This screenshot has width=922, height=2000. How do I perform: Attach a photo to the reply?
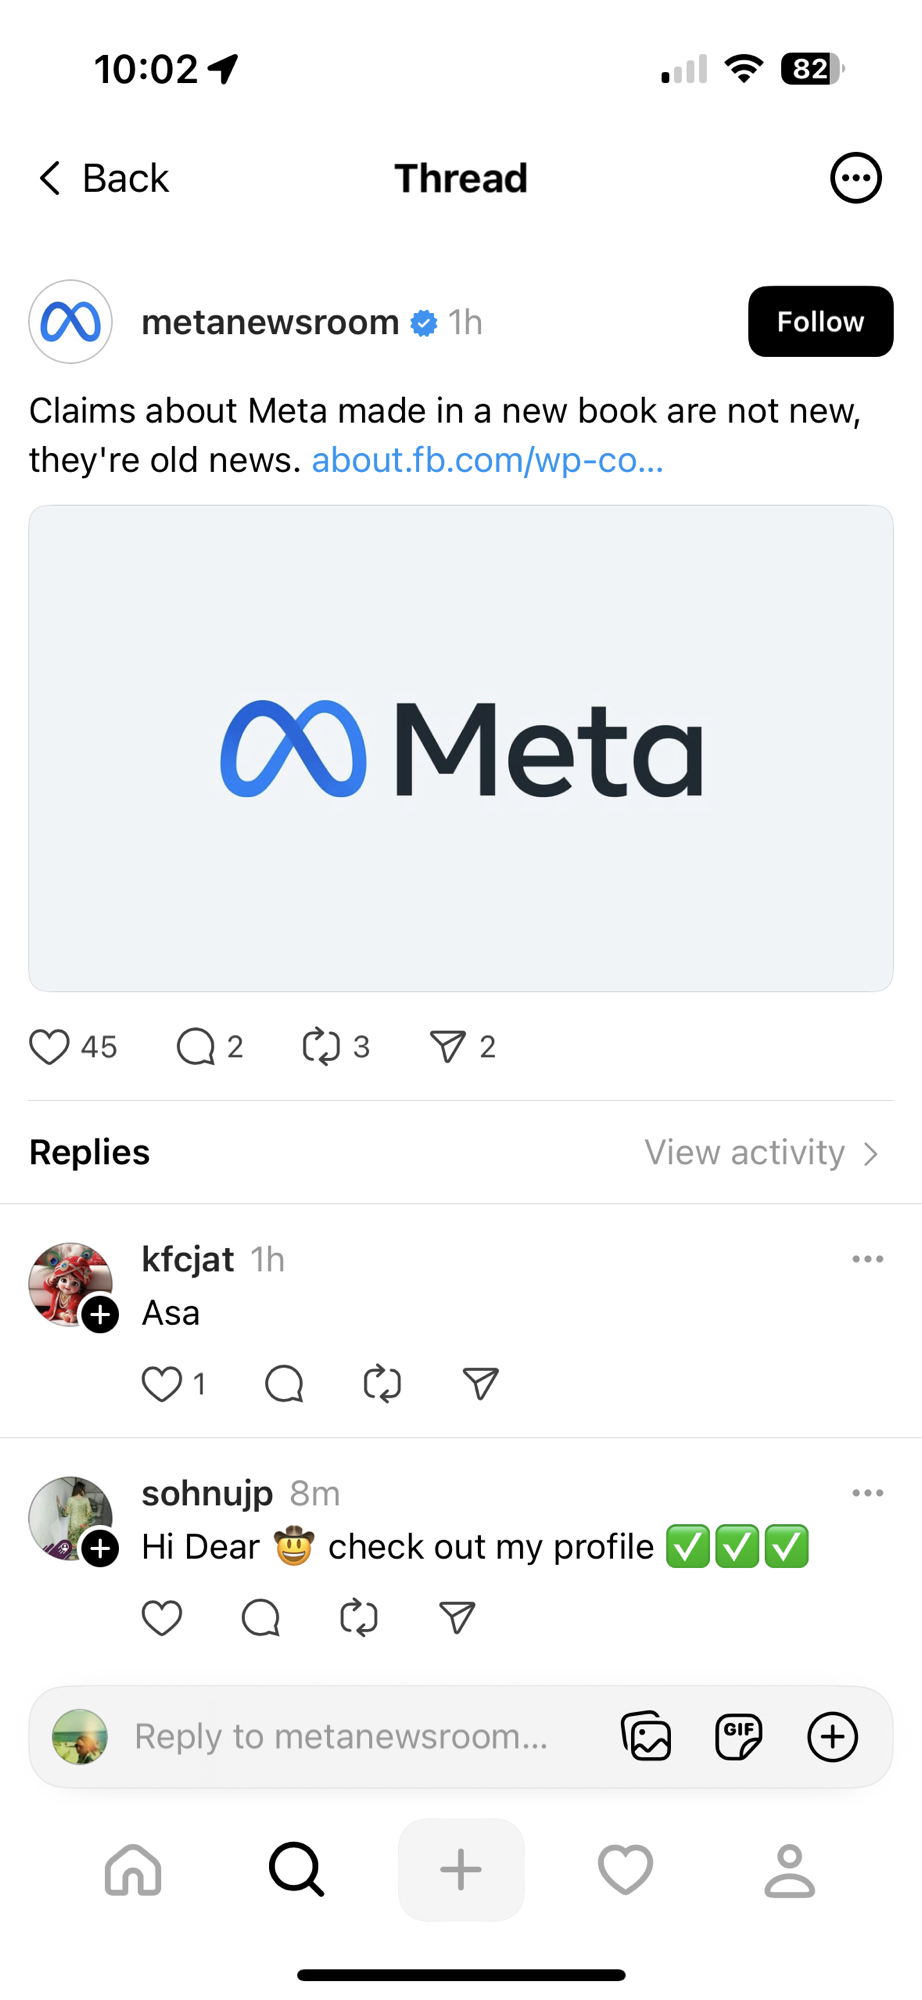click(x=646, y=1737)
